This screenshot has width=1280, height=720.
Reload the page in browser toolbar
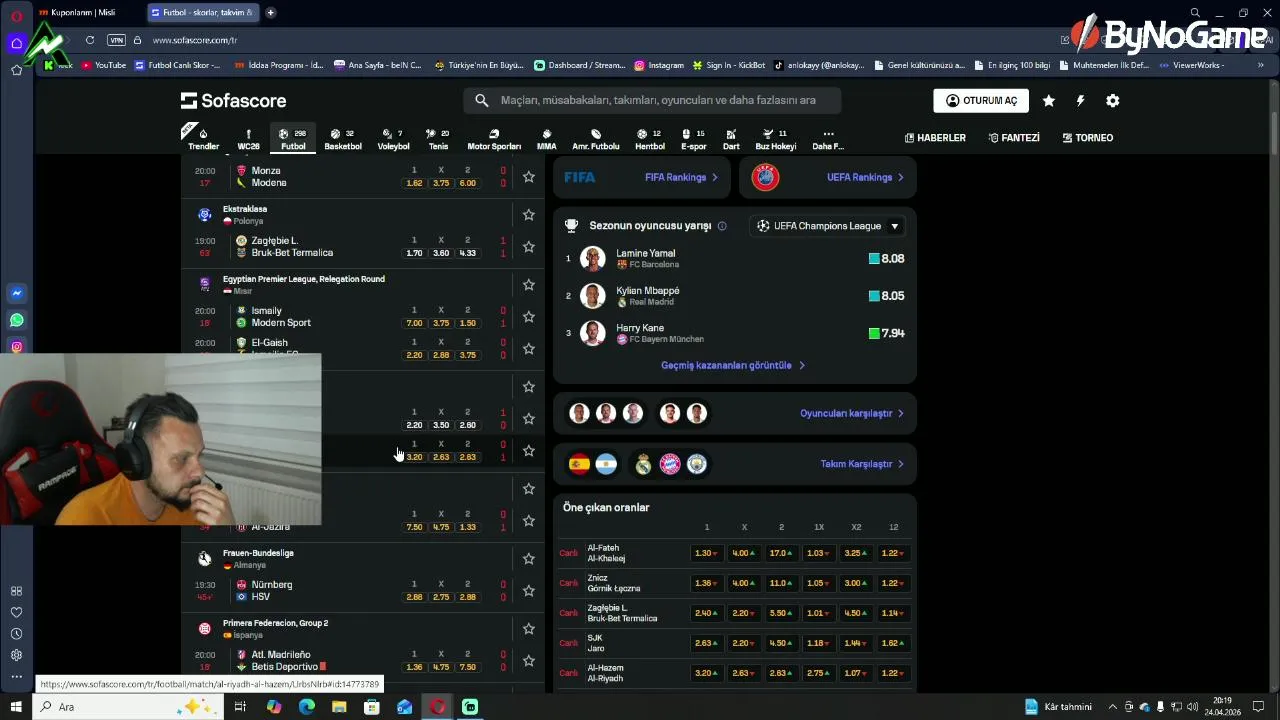(x=90, y=40)
